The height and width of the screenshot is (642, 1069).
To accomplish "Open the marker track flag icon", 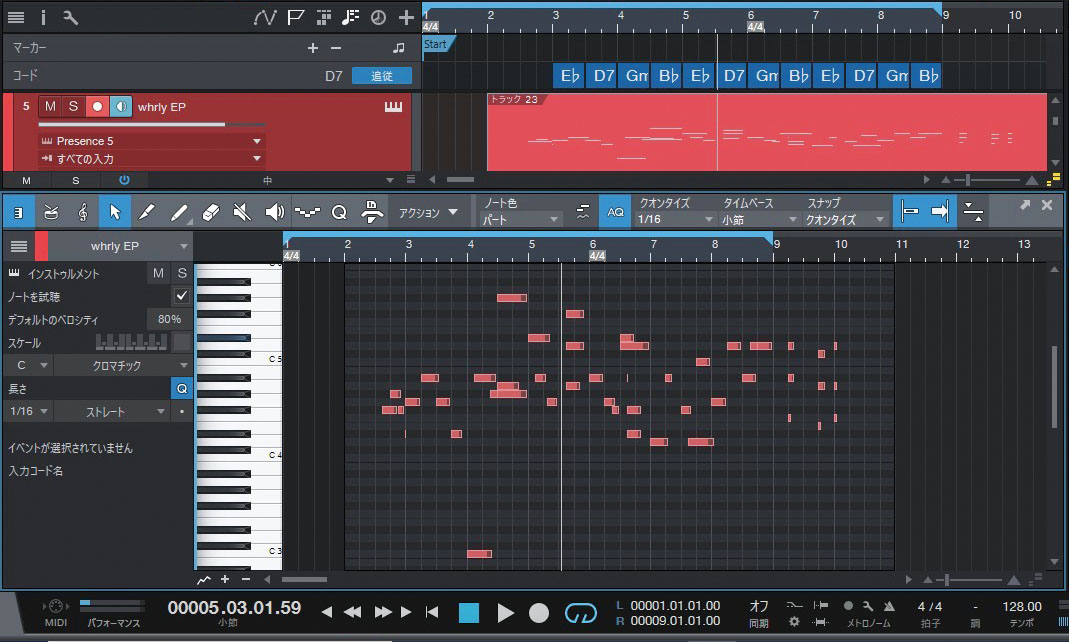I will point(295,17).
